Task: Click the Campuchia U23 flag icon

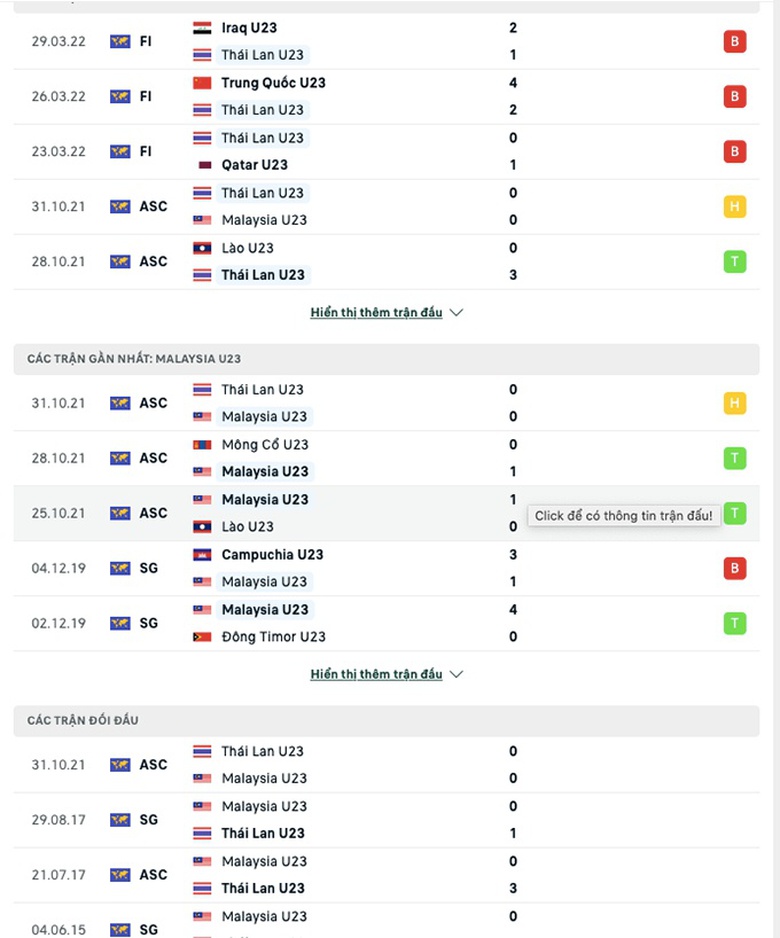Action: tap(202, 555)
